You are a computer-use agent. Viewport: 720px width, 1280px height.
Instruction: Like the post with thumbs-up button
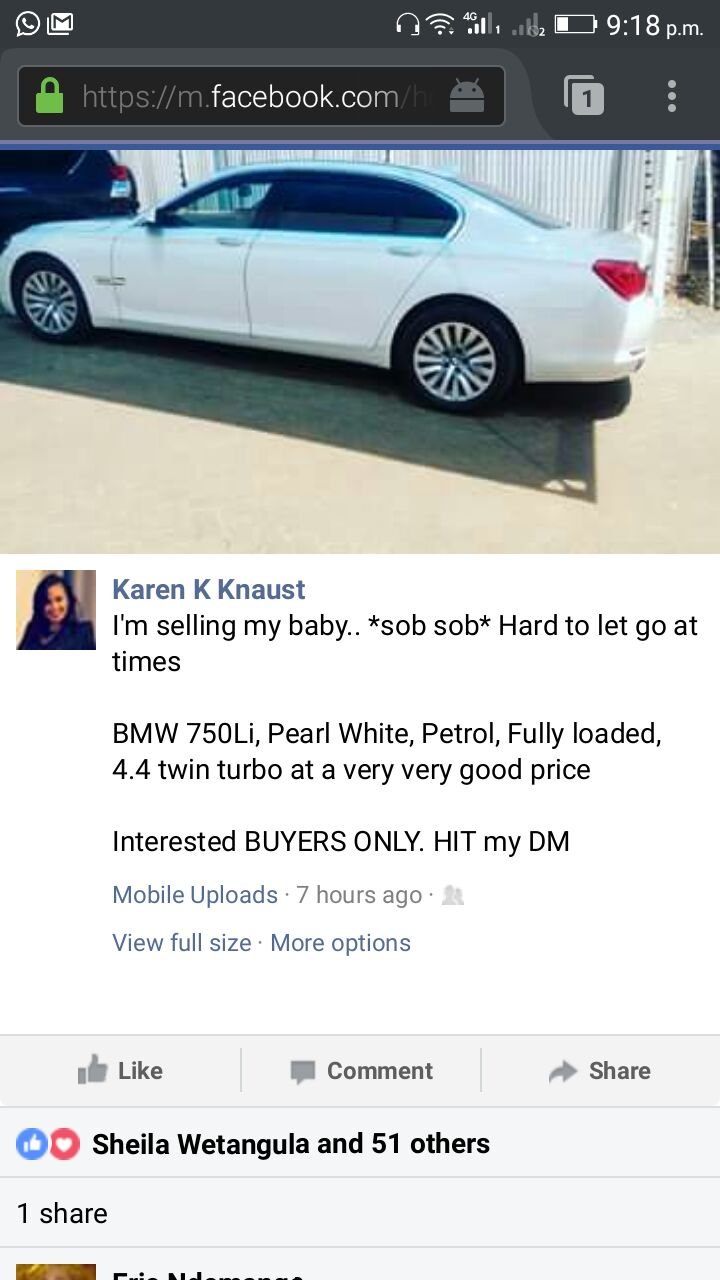point(120,1070)
